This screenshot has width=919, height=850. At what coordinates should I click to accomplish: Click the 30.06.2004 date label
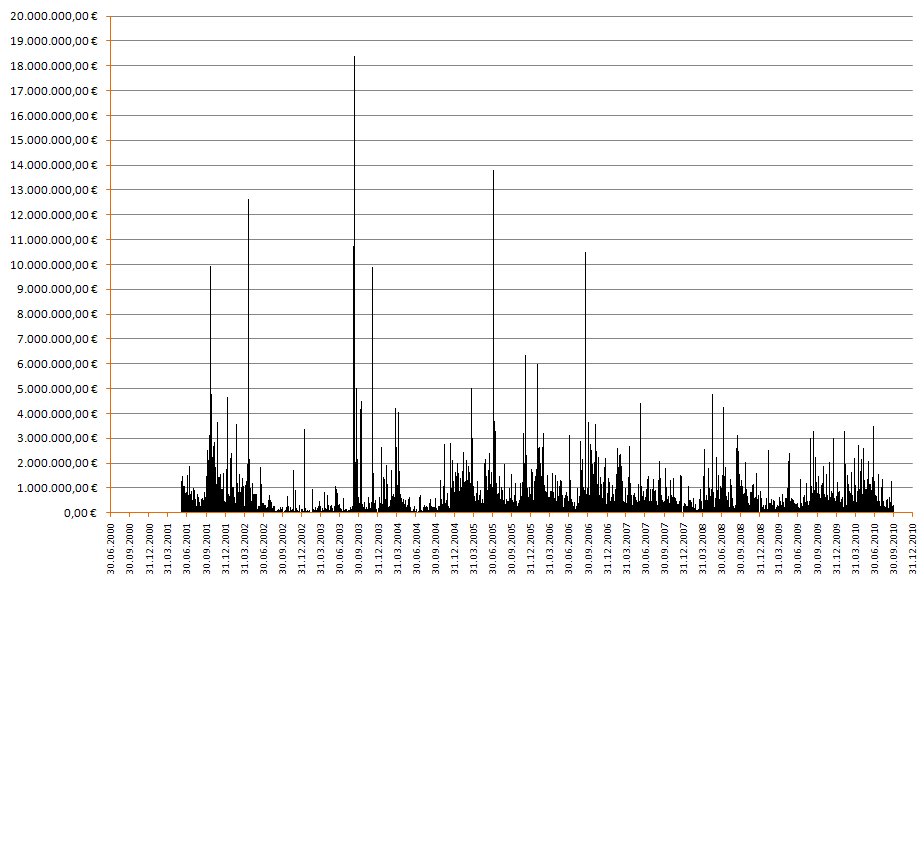pos(417,549)
